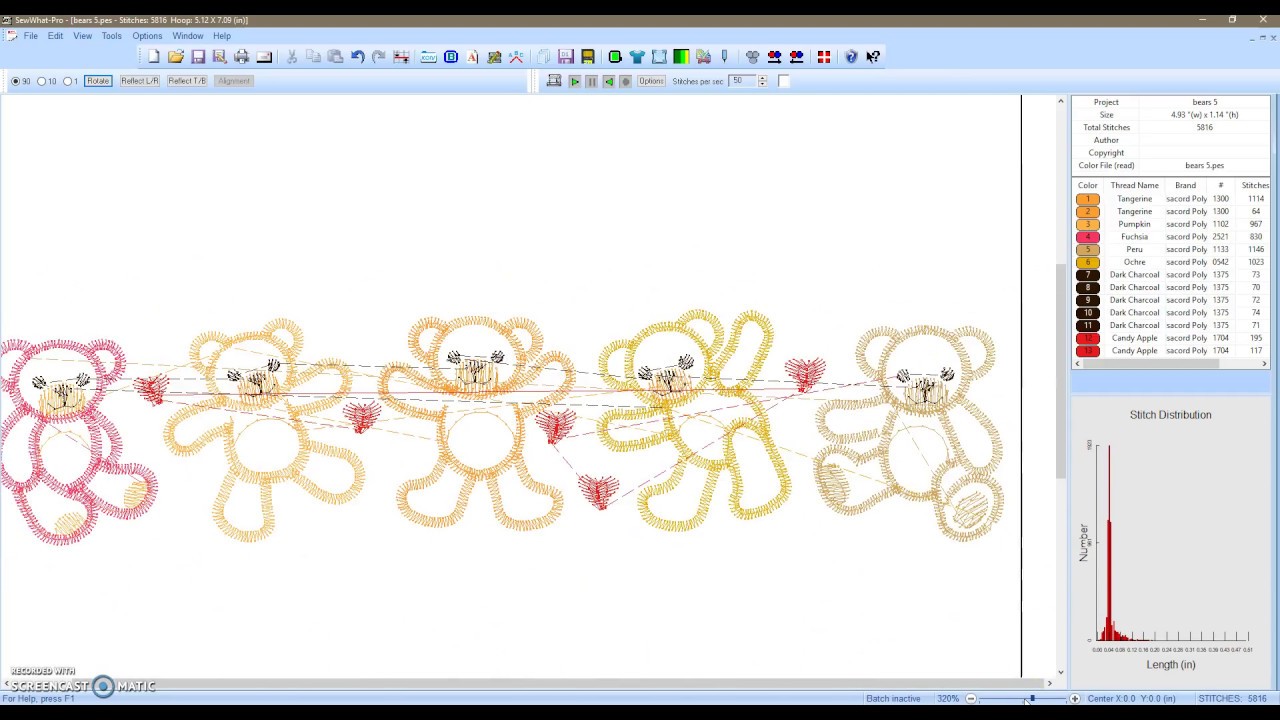Image resolution: width=1280 pixels, height=720 pixels.
Task: Click the grey thread spools icon
Action: [x=753, y=57]
